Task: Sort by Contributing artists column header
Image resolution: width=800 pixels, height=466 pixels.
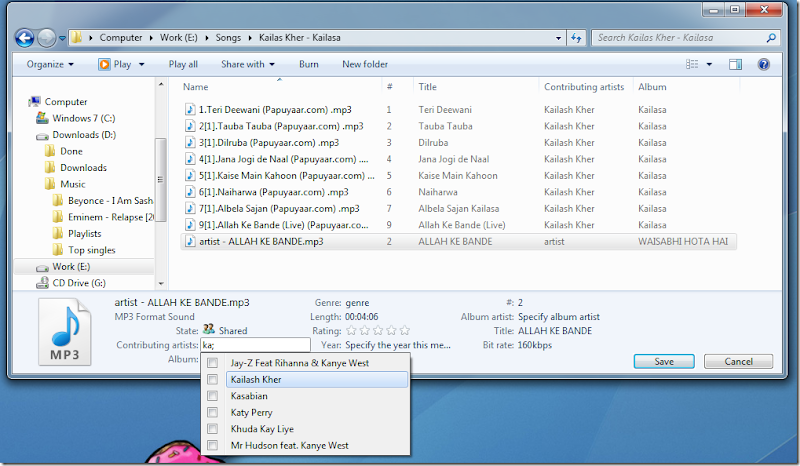Action: coord(584,87)
